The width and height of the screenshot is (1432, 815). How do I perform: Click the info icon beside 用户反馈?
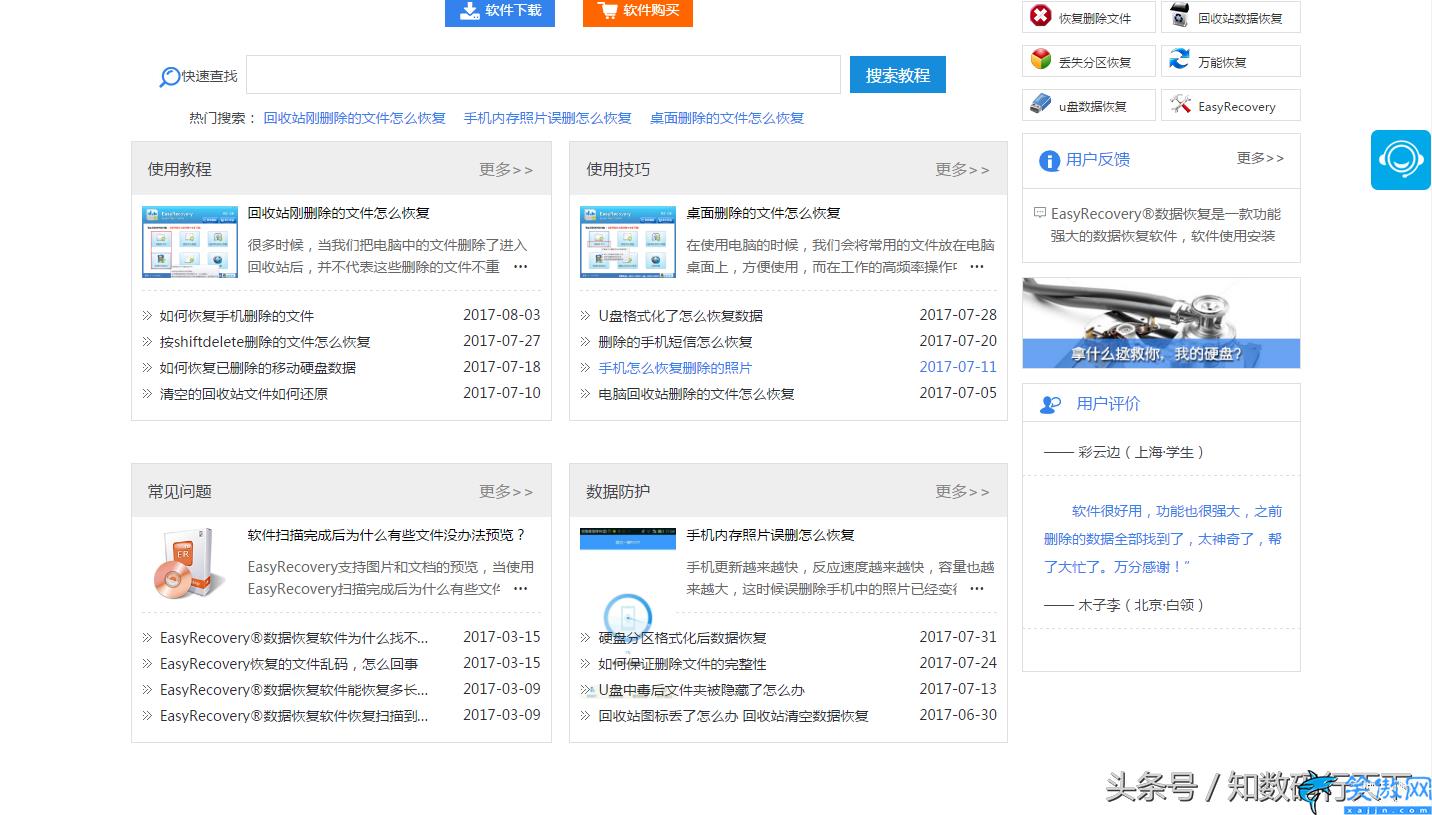point(1049,161)
